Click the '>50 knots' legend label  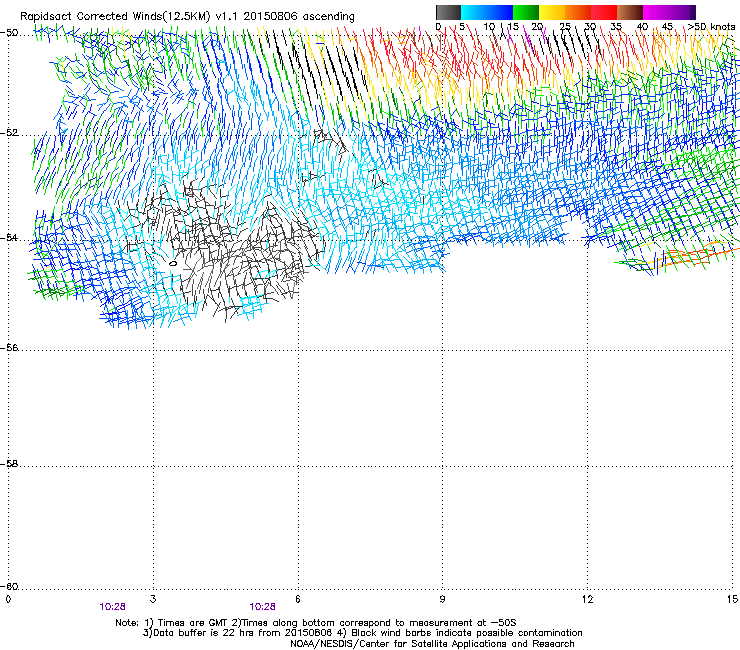click(711, 27)
